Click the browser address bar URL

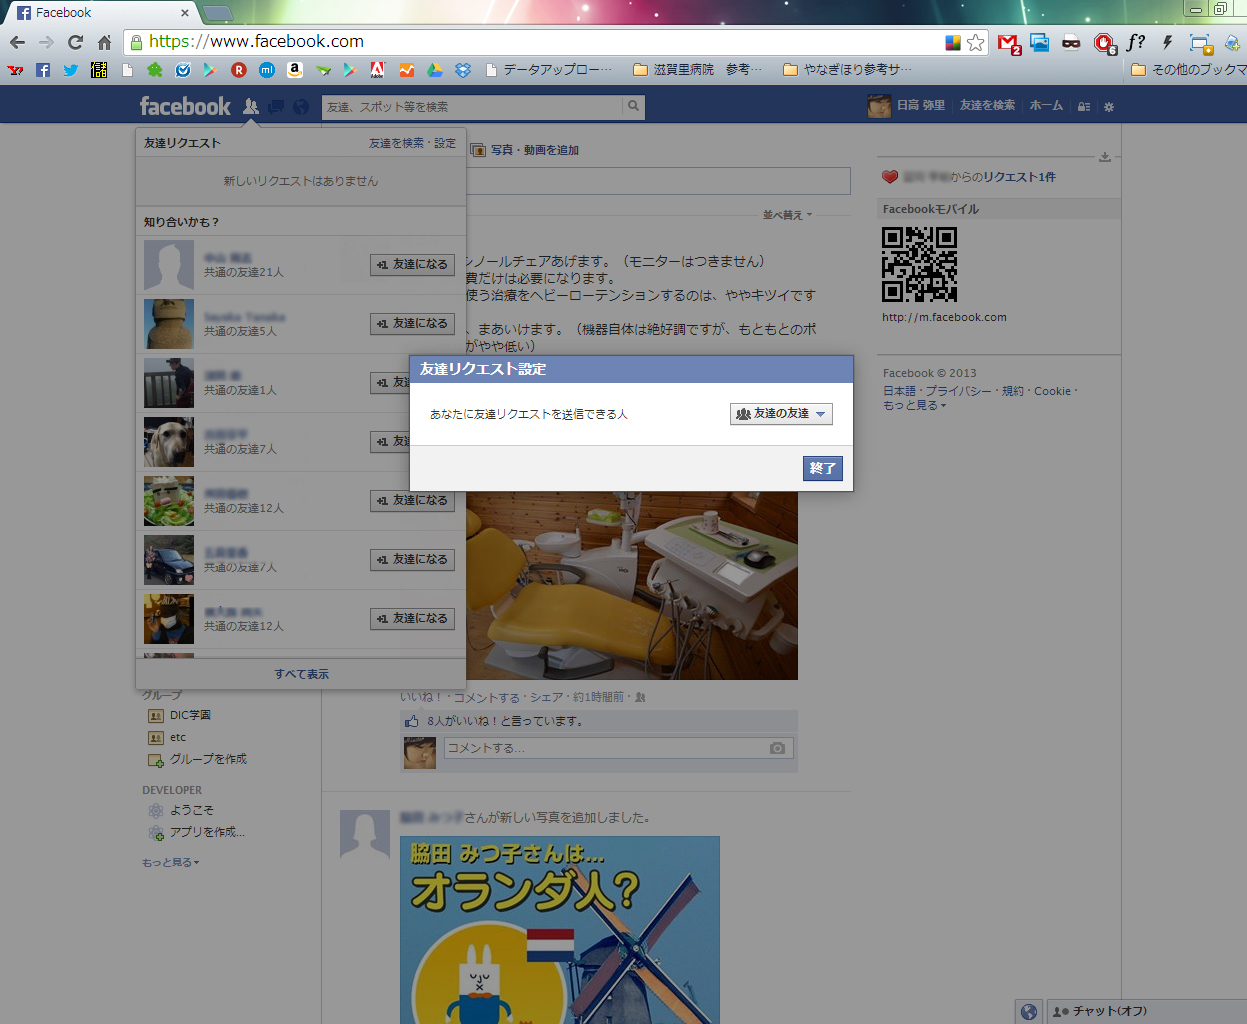point(256,42)
